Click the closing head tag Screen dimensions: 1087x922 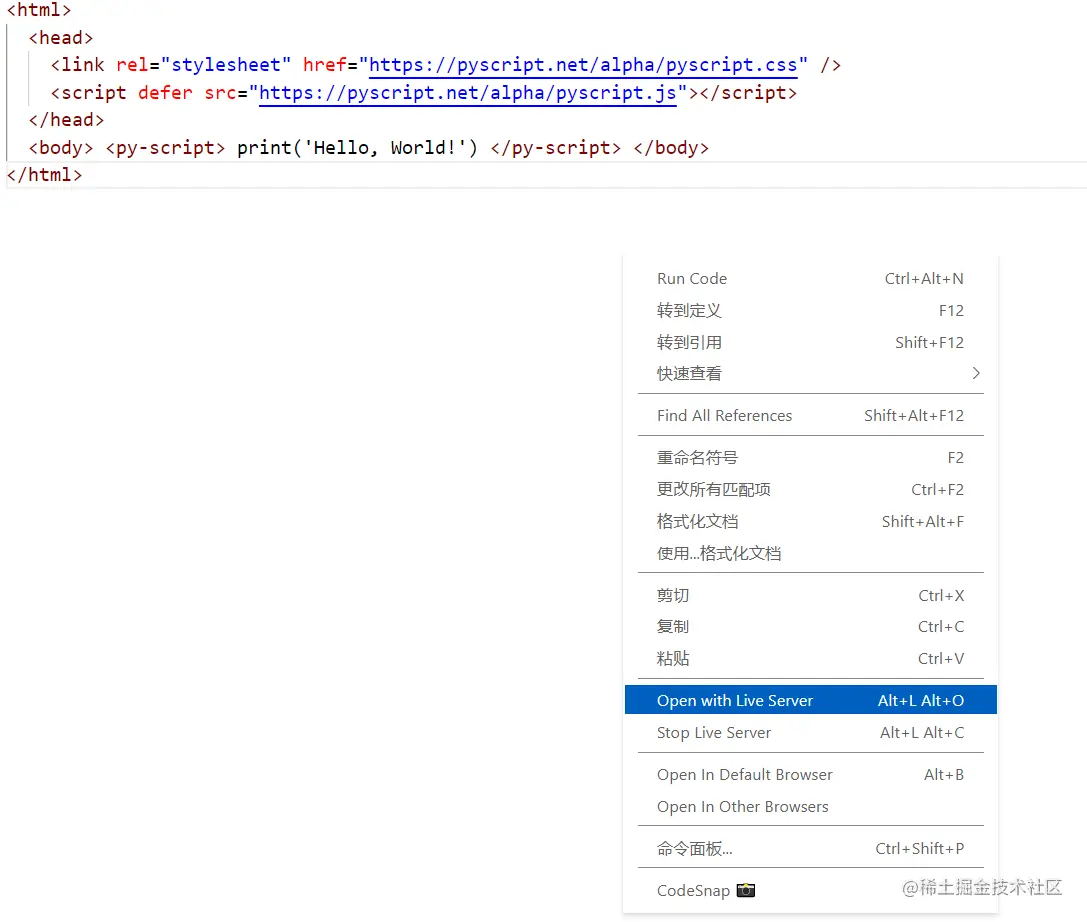pyautogui.click(x=67, y=120)
